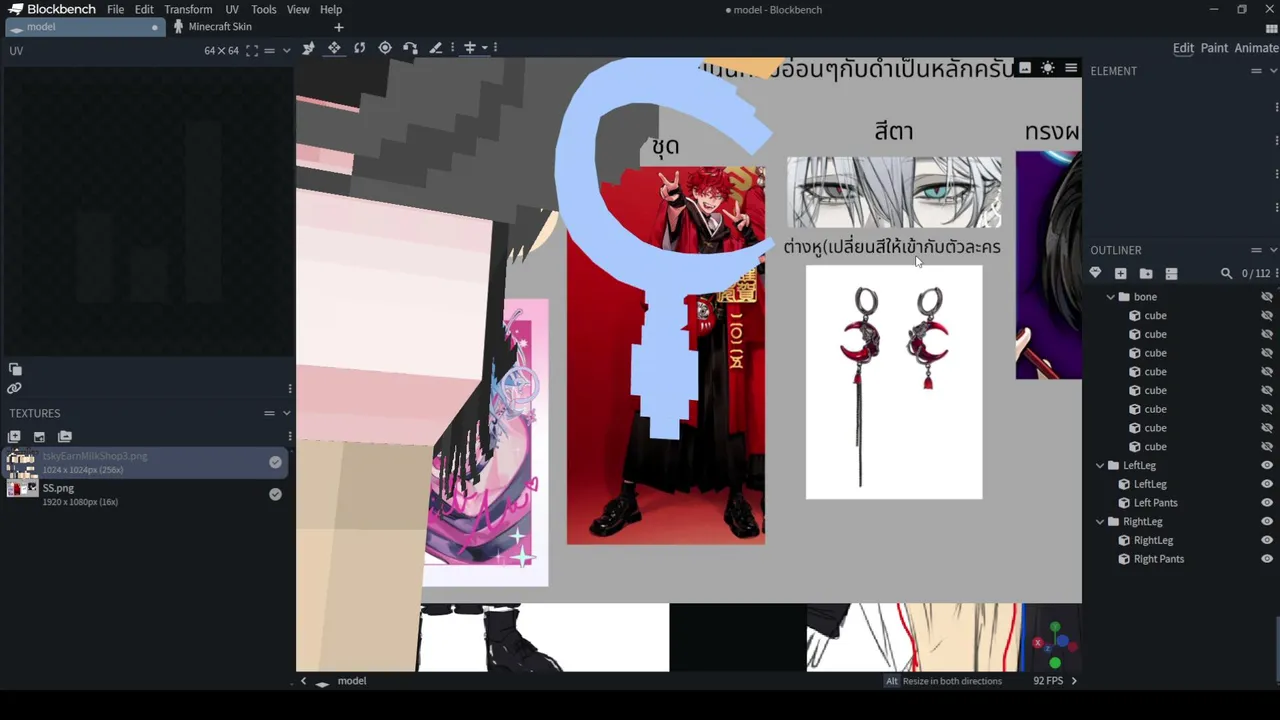Open the UV menu in the menu bar
This screenshot has width=1280, height=720.
(232, 9)
